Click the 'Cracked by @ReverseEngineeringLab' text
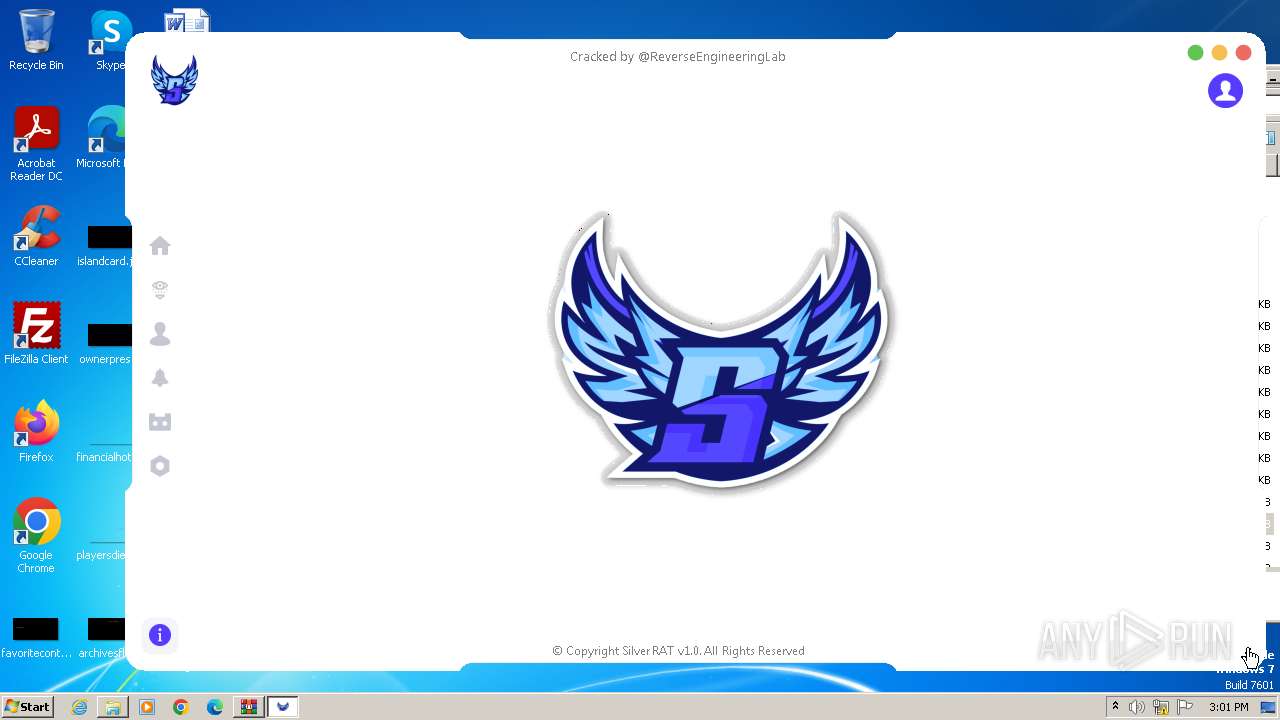 [x=678, y=57]
